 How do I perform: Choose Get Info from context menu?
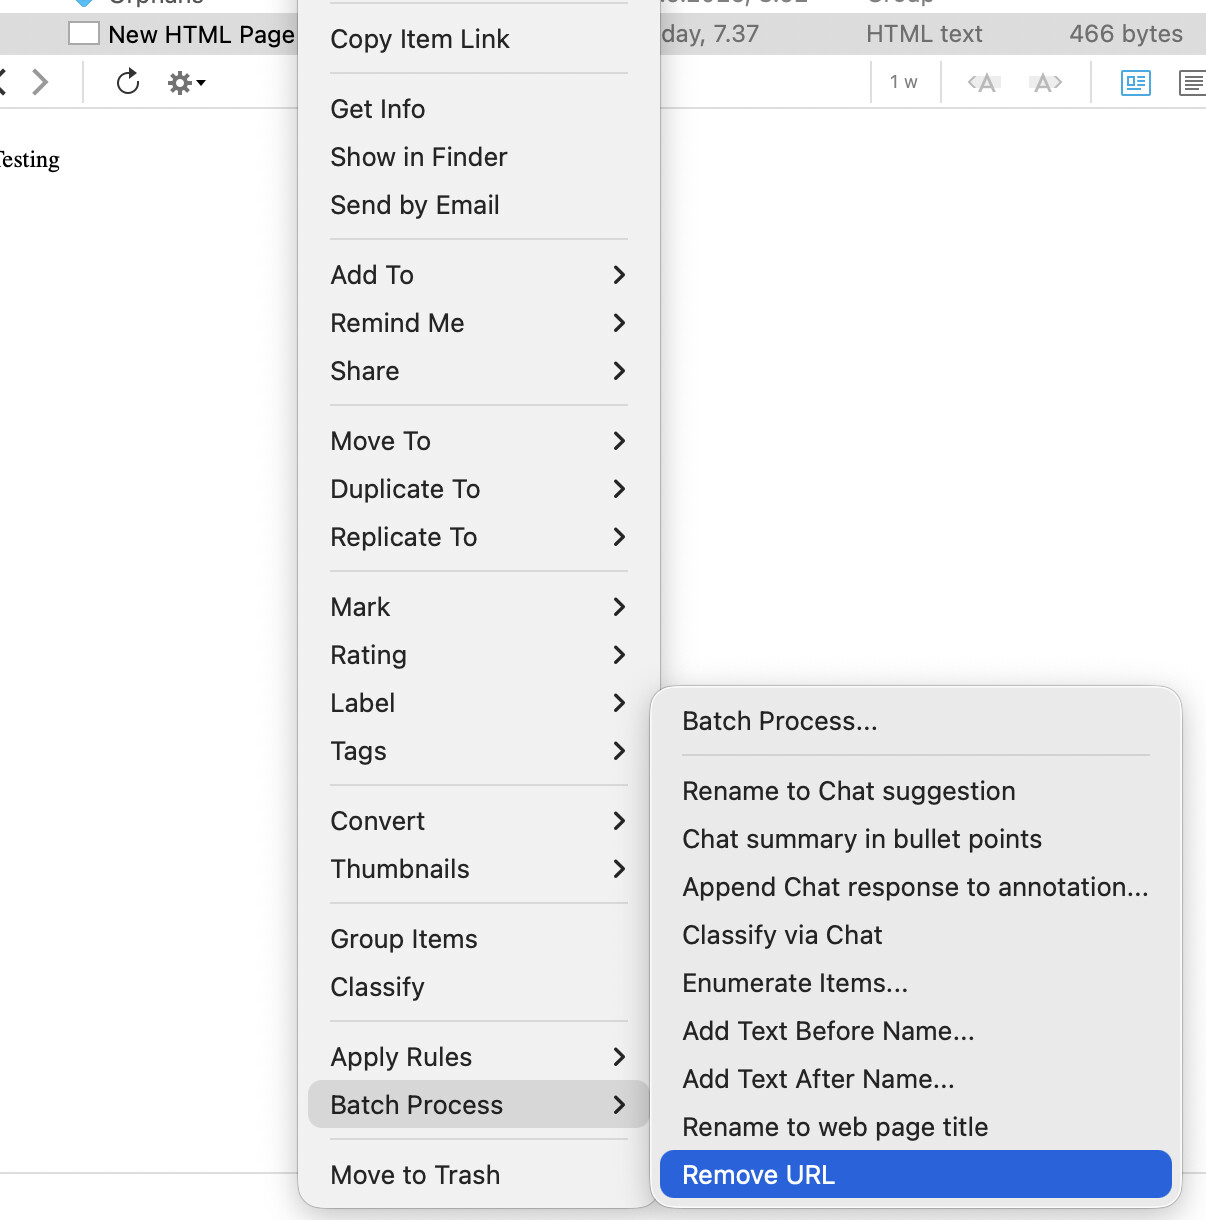click(x=378, y=109)
